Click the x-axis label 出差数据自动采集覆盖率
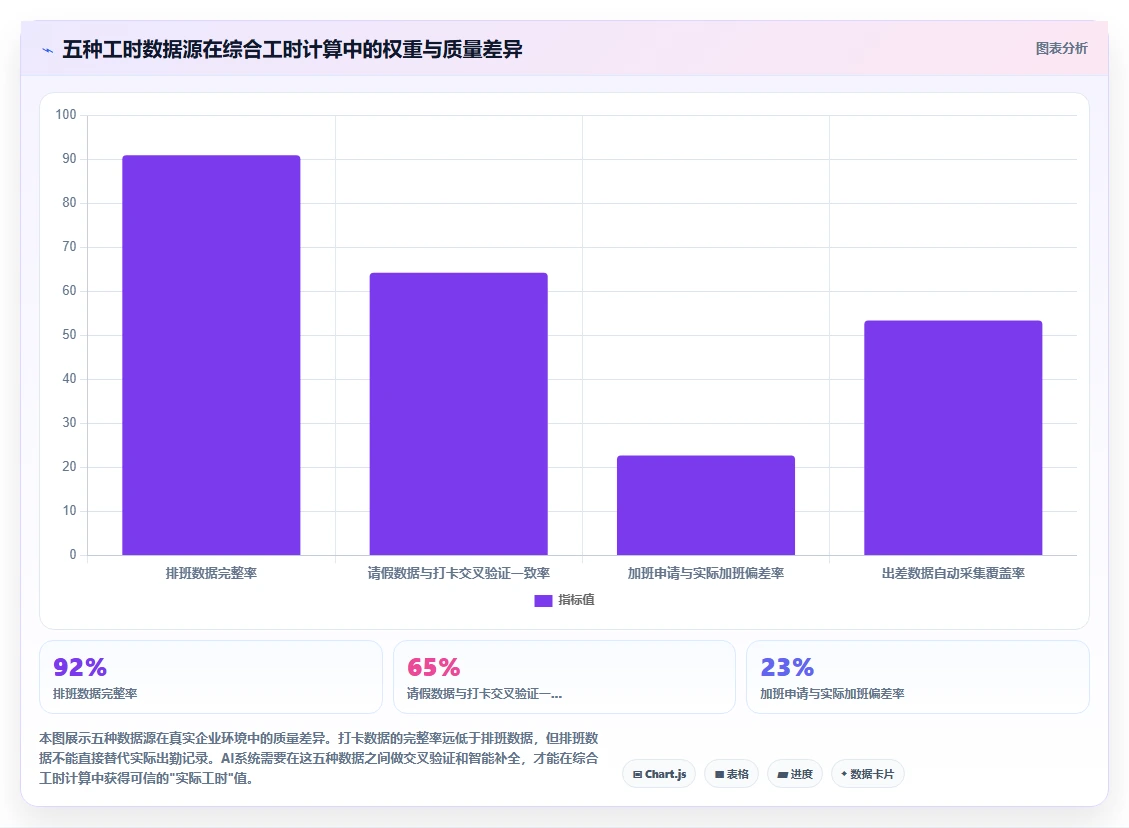This screenshot has width=1129, height=828. (953, 573)
